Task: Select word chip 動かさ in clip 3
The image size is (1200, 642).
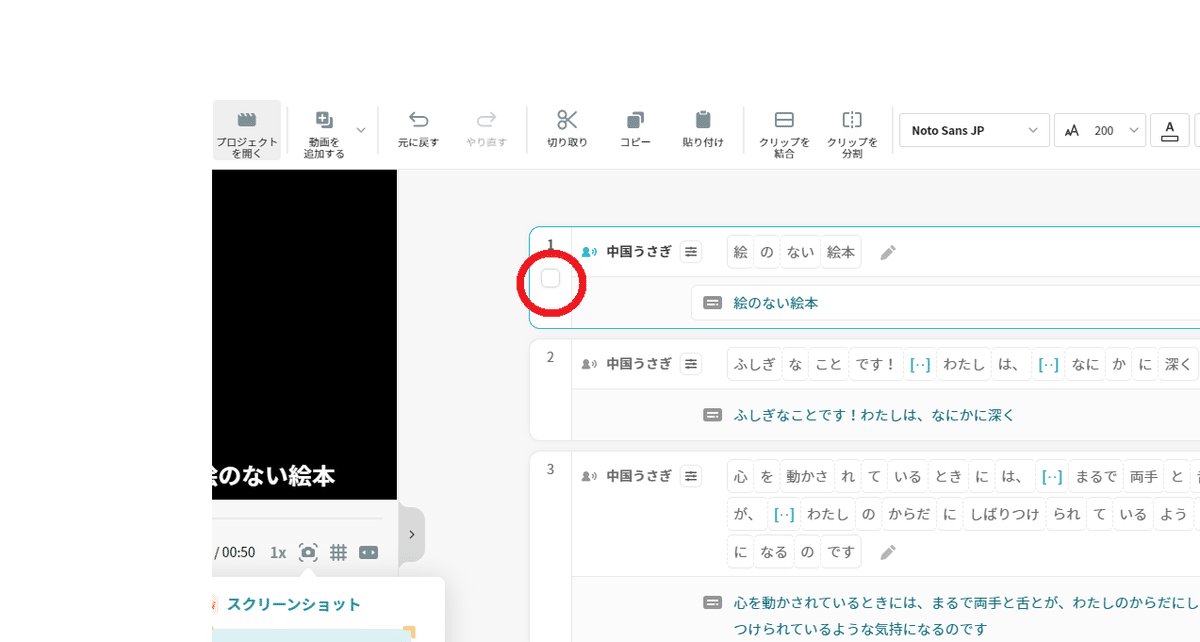Action: click(x=806, y=476)
